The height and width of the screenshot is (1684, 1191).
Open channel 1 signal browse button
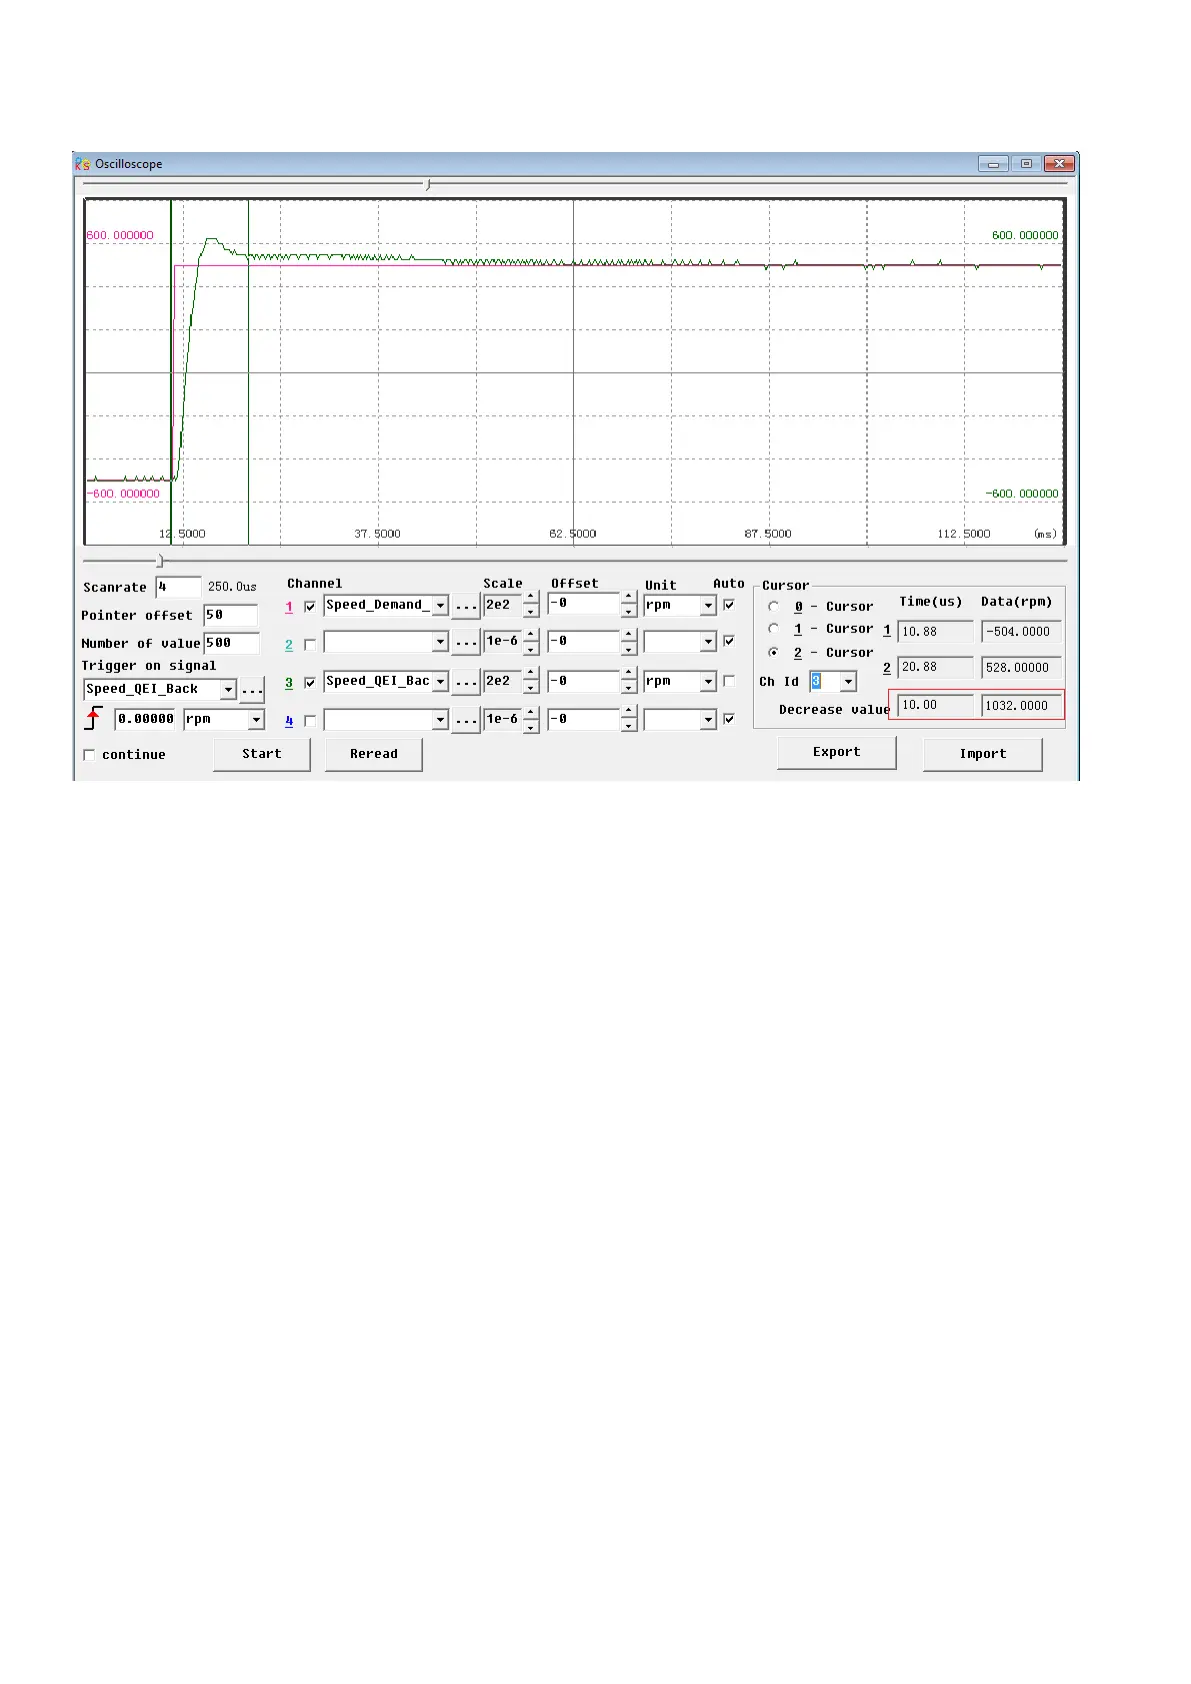466,606
